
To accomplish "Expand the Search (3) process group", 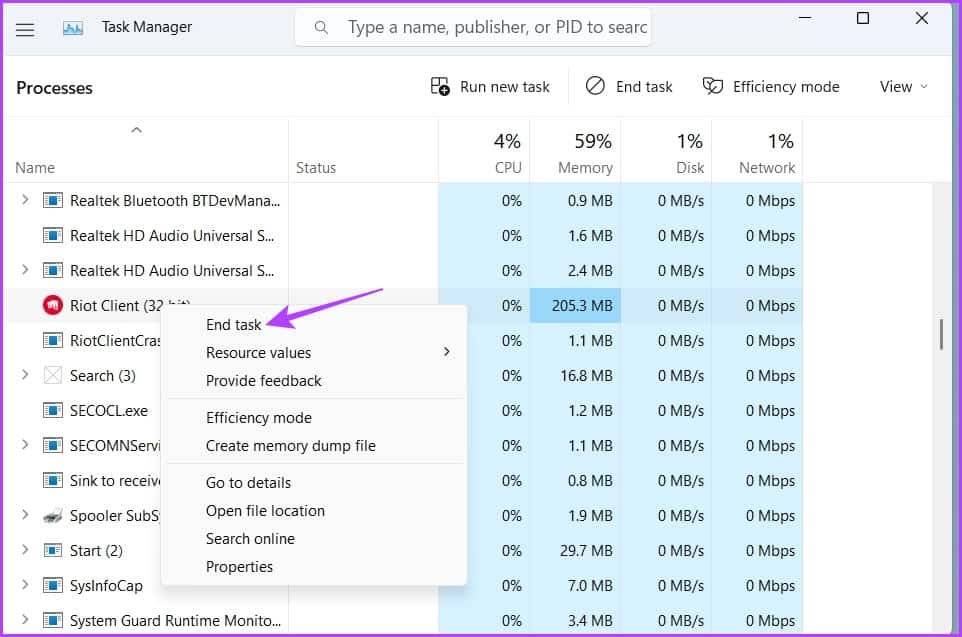I will coord(25,374).
